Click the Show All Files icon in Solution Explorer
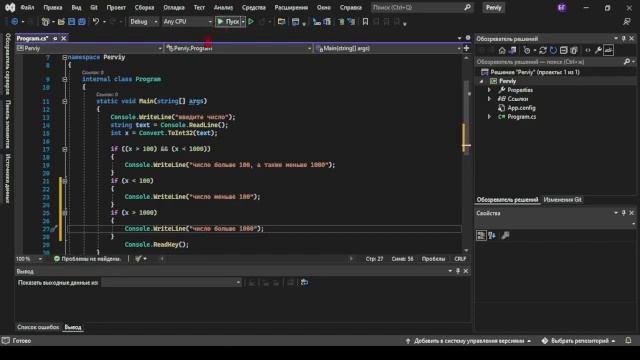The width and height of the screenshot is (640, 360). pos(574,50)
